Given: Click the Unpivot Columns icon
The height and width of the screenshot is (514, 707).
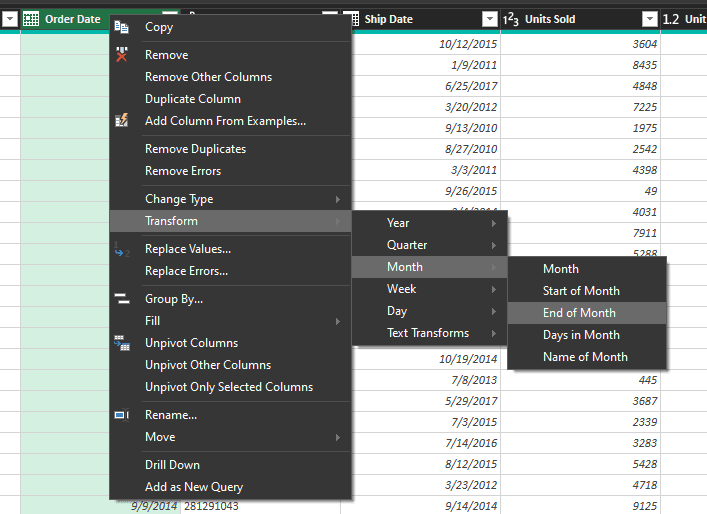Looking at the screenshot, I should [122, 343].
